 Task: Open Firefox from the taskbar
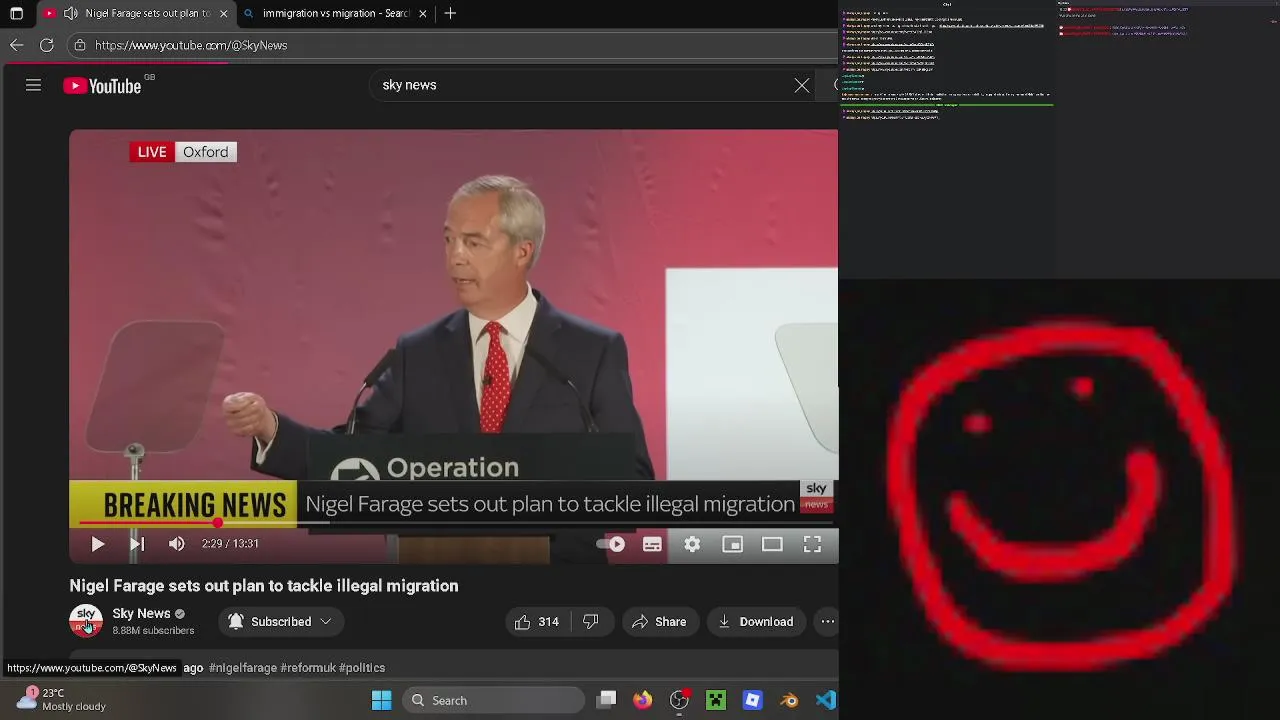pos(642,701)
